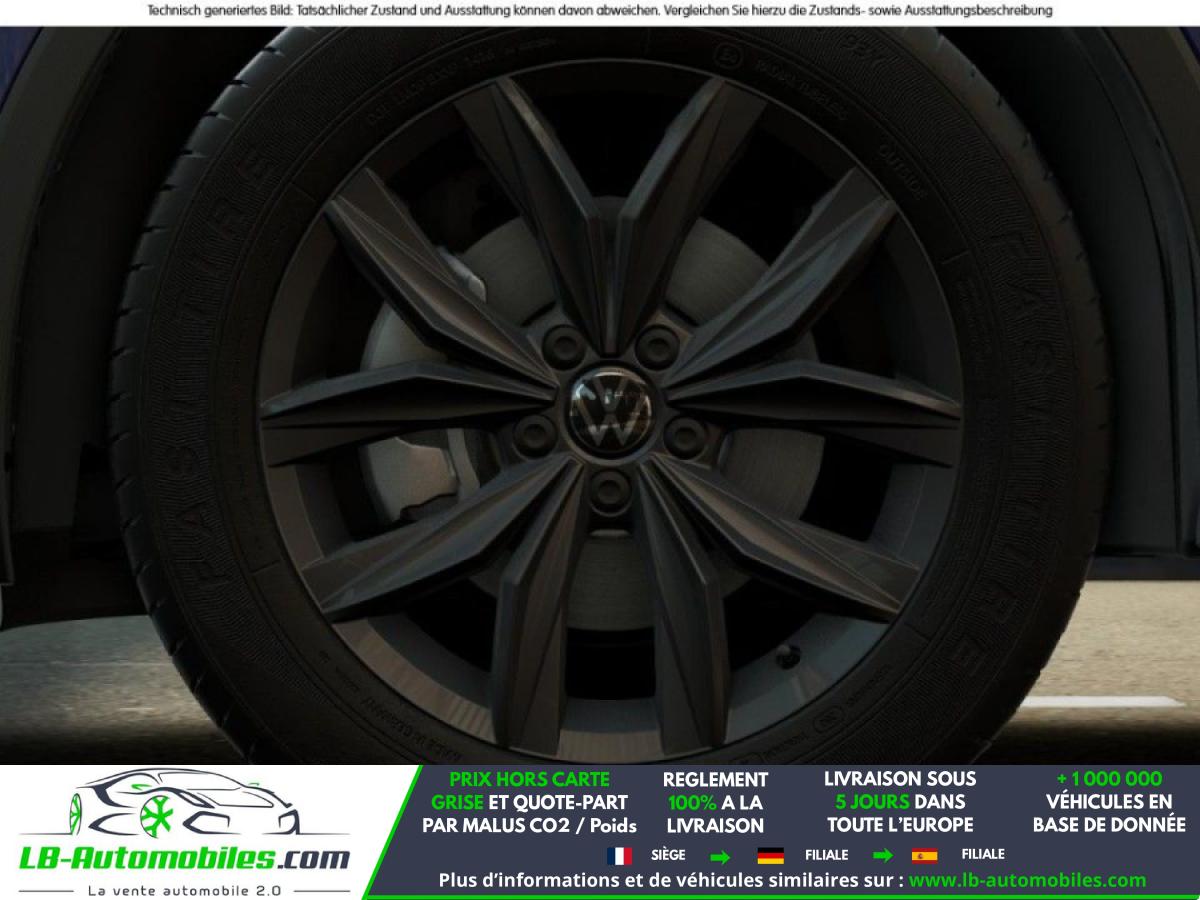The height and width of the screenshot is (900, 1200).
Task: Click 'La vente automobile 2.0' tagline
Action: 185,889
